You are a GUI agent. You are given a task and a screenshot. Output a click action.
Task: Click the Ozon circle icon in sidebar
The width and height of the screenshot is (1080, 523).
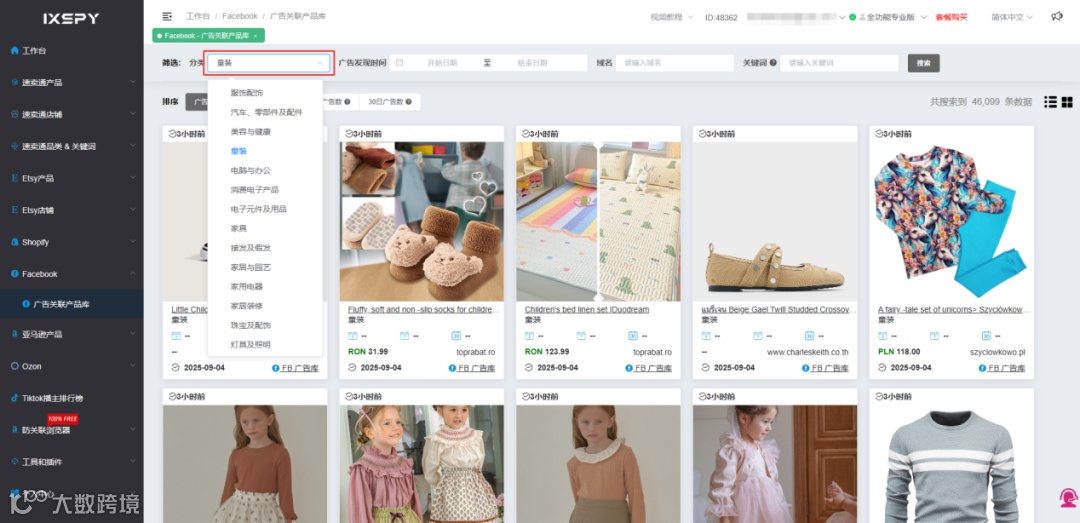click(x=14, y=366)
